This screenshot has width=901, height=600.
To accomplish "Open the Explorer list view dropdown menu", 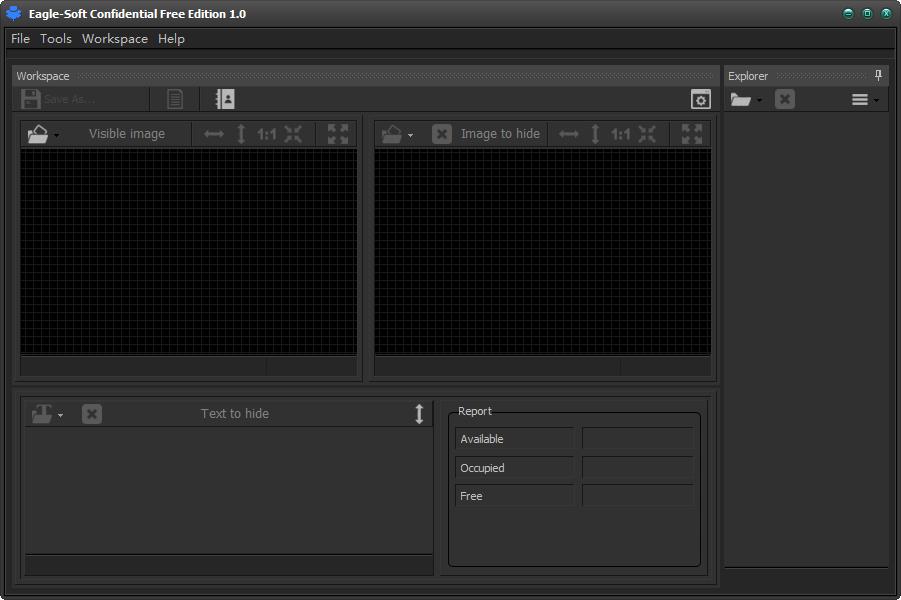I will (x=865, y=99).
